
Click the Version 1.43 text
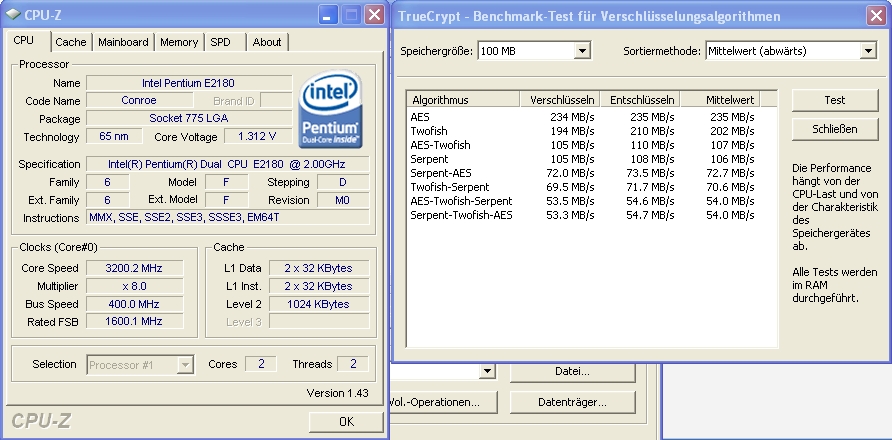(x=337, y=393)
